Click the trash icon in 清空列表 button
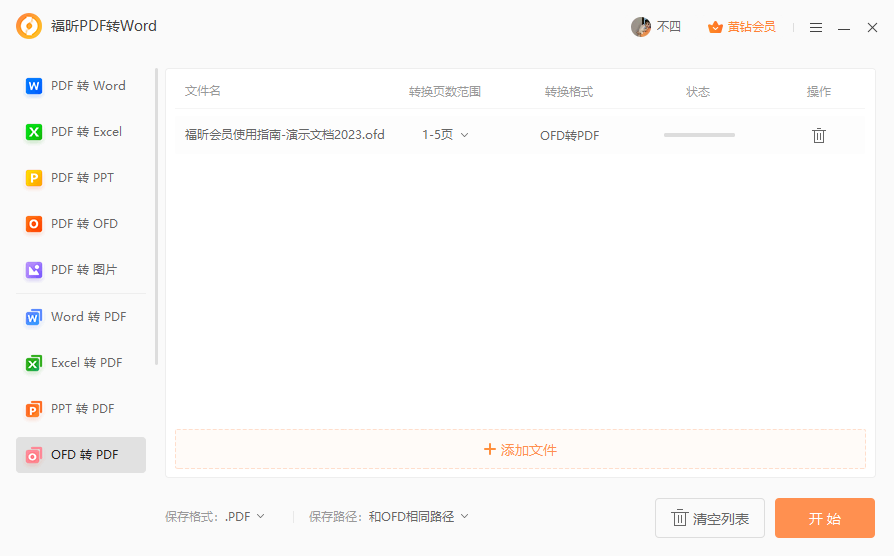Viewport: 894px width, 556px height. [679, 518]
